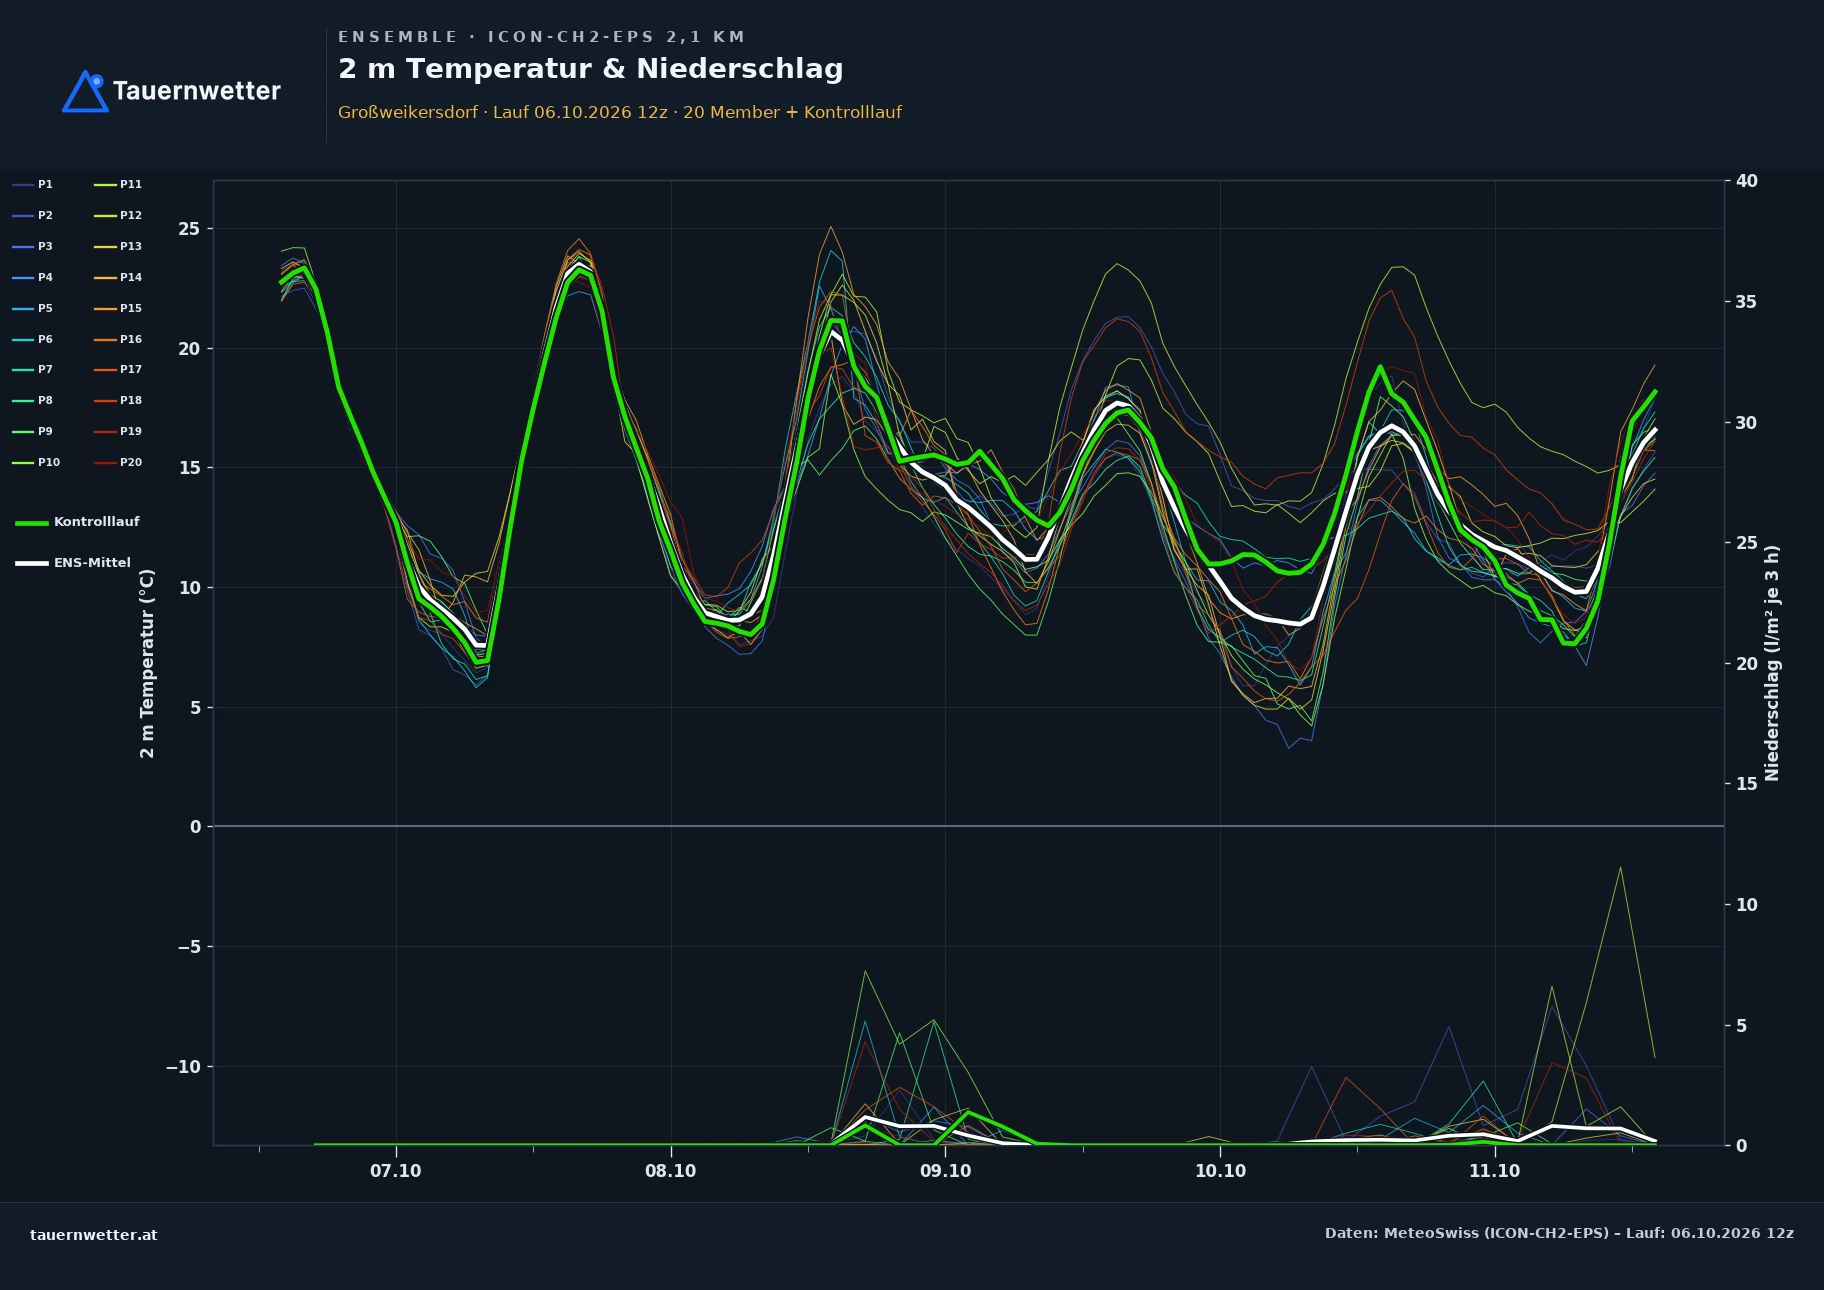1824x1290 pixels.
Task: Click the 11.10 date axis label
Action: (x=1495, y=1171)
